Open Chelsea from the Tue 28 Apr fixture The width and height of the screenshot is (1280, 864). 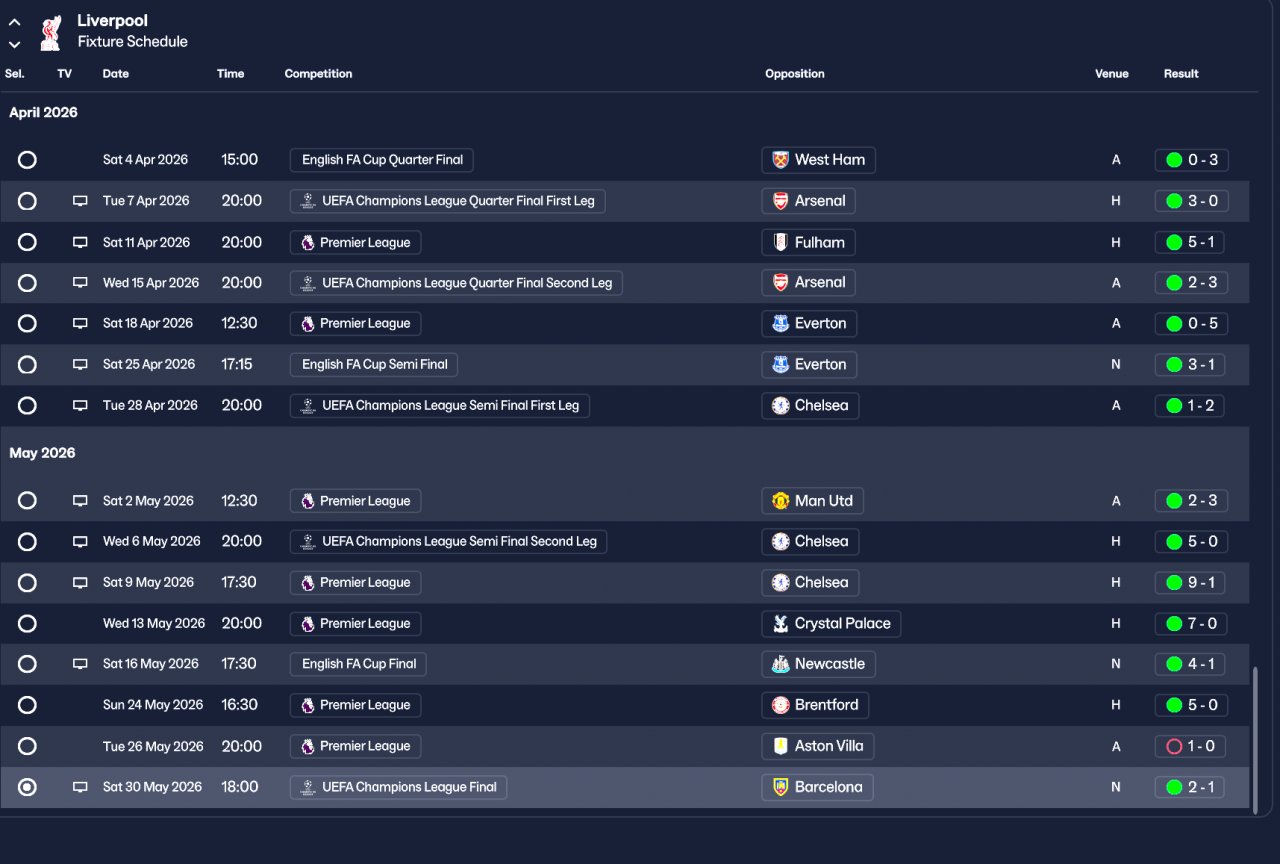click(810, 406)
